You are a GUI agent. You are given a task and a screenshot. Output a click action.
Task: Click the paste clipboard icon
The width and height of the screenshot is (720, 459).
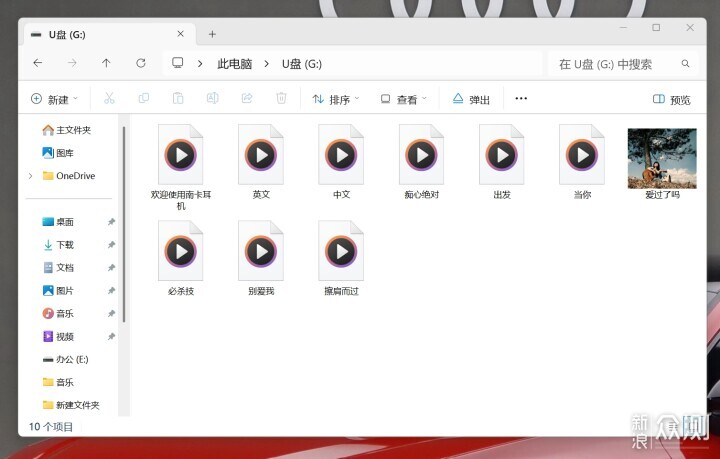click(x=178, y=98)
